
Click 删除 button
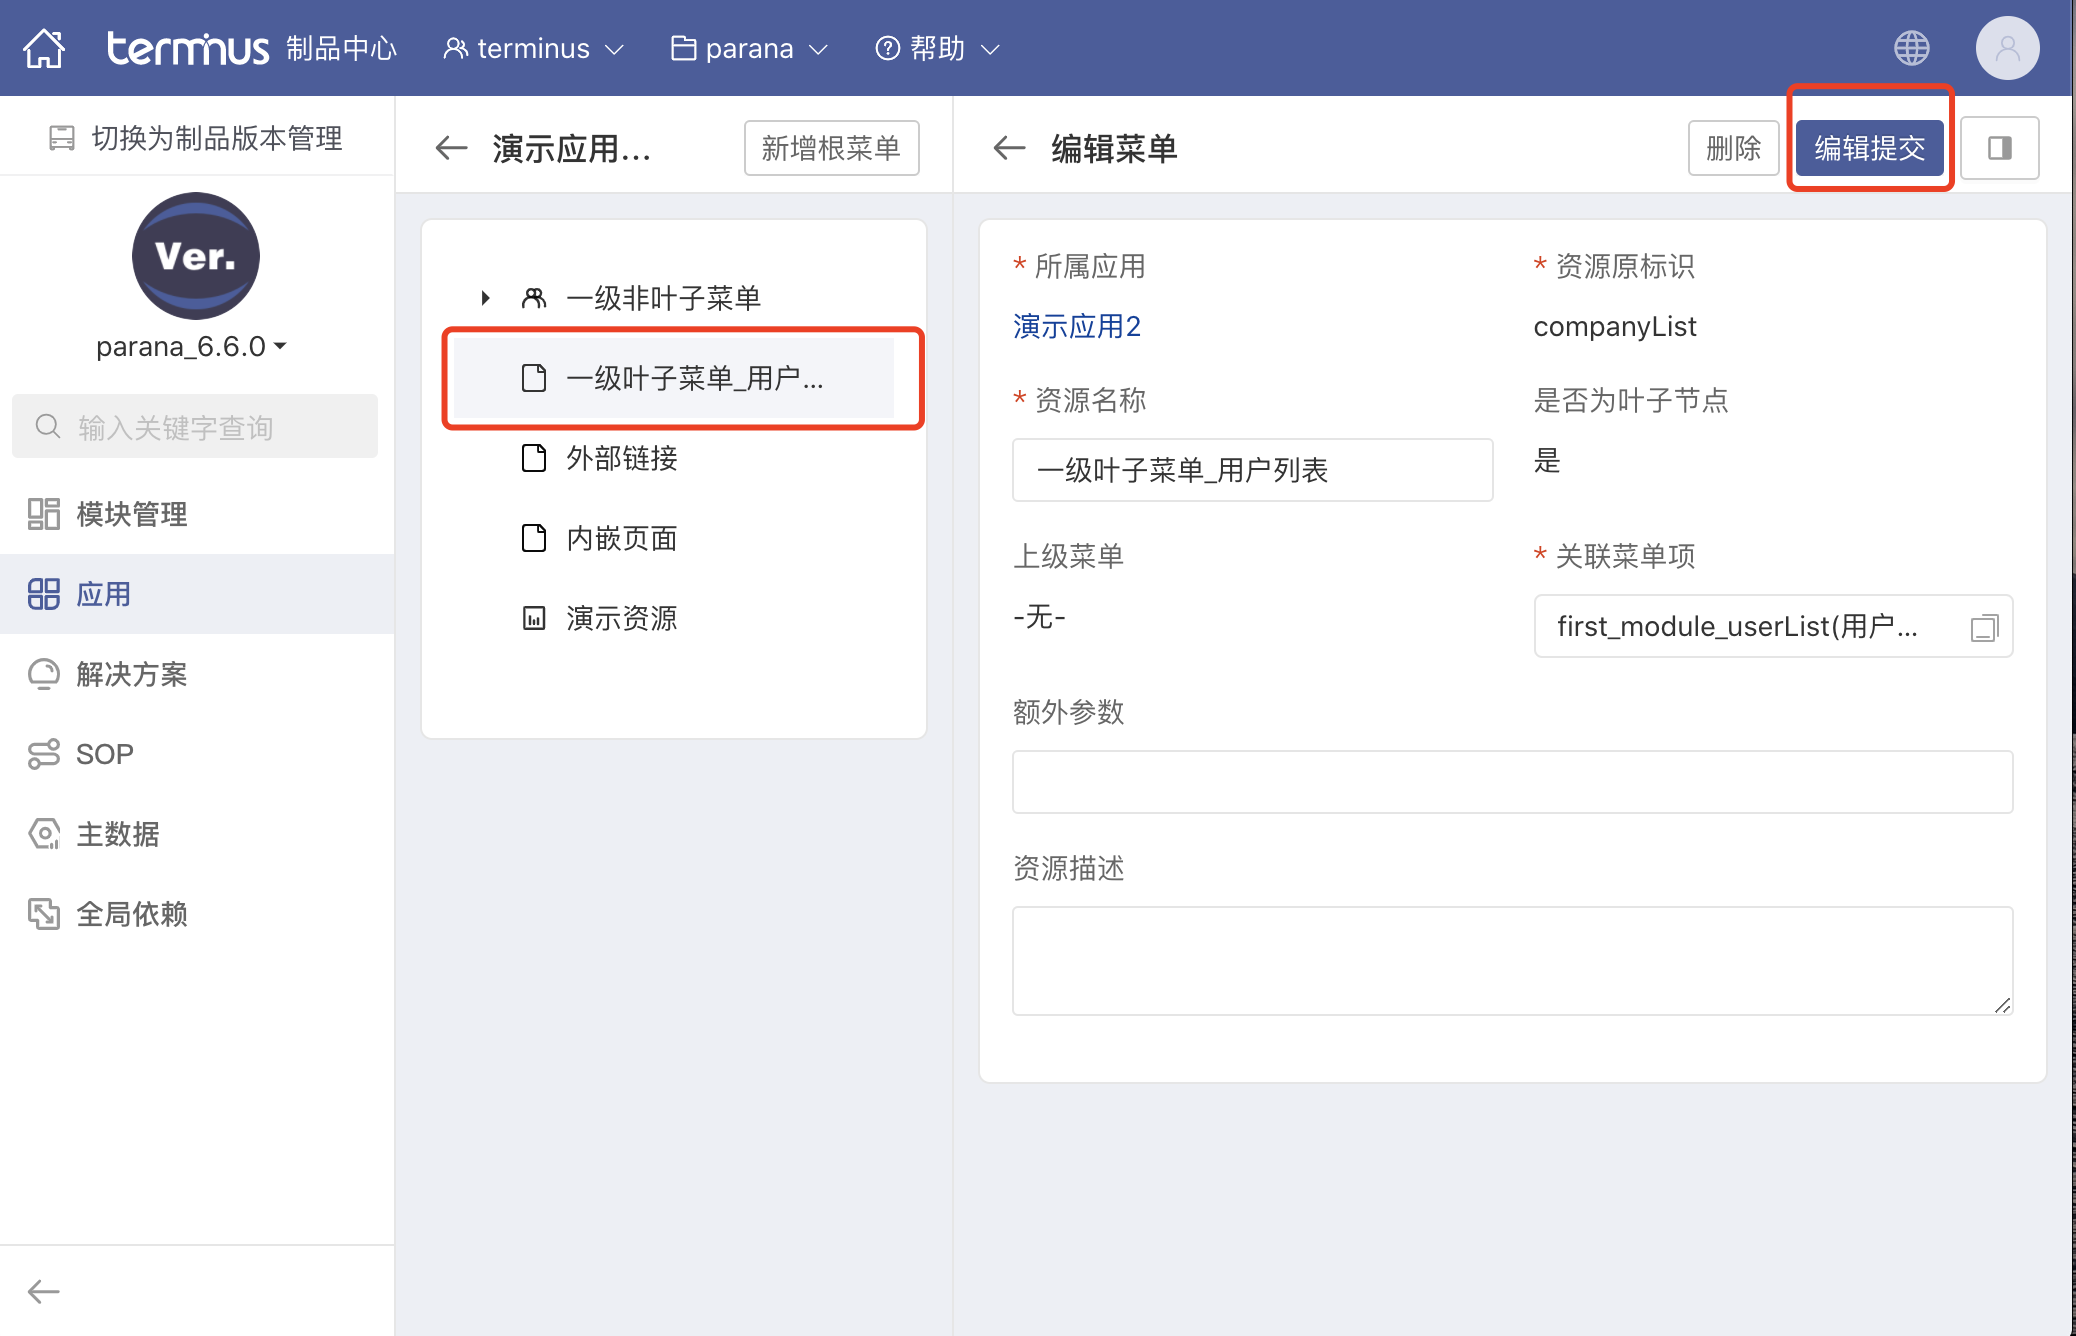1733,148
